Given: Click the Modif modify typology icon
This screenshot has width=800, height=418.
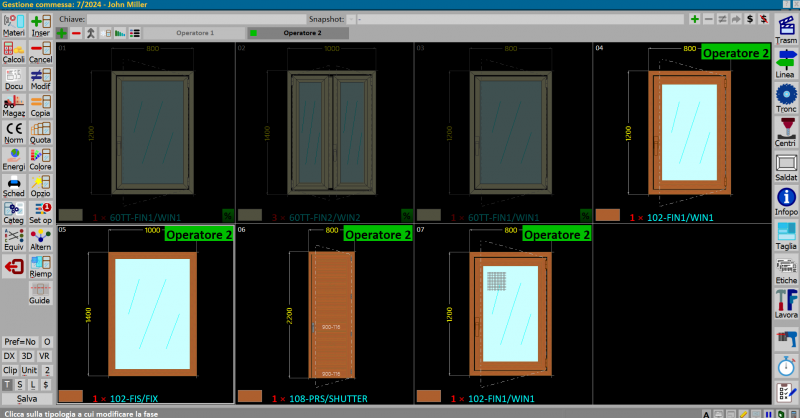Looking at the screenshot, I should pyautogui.click(x=40, y=79).
